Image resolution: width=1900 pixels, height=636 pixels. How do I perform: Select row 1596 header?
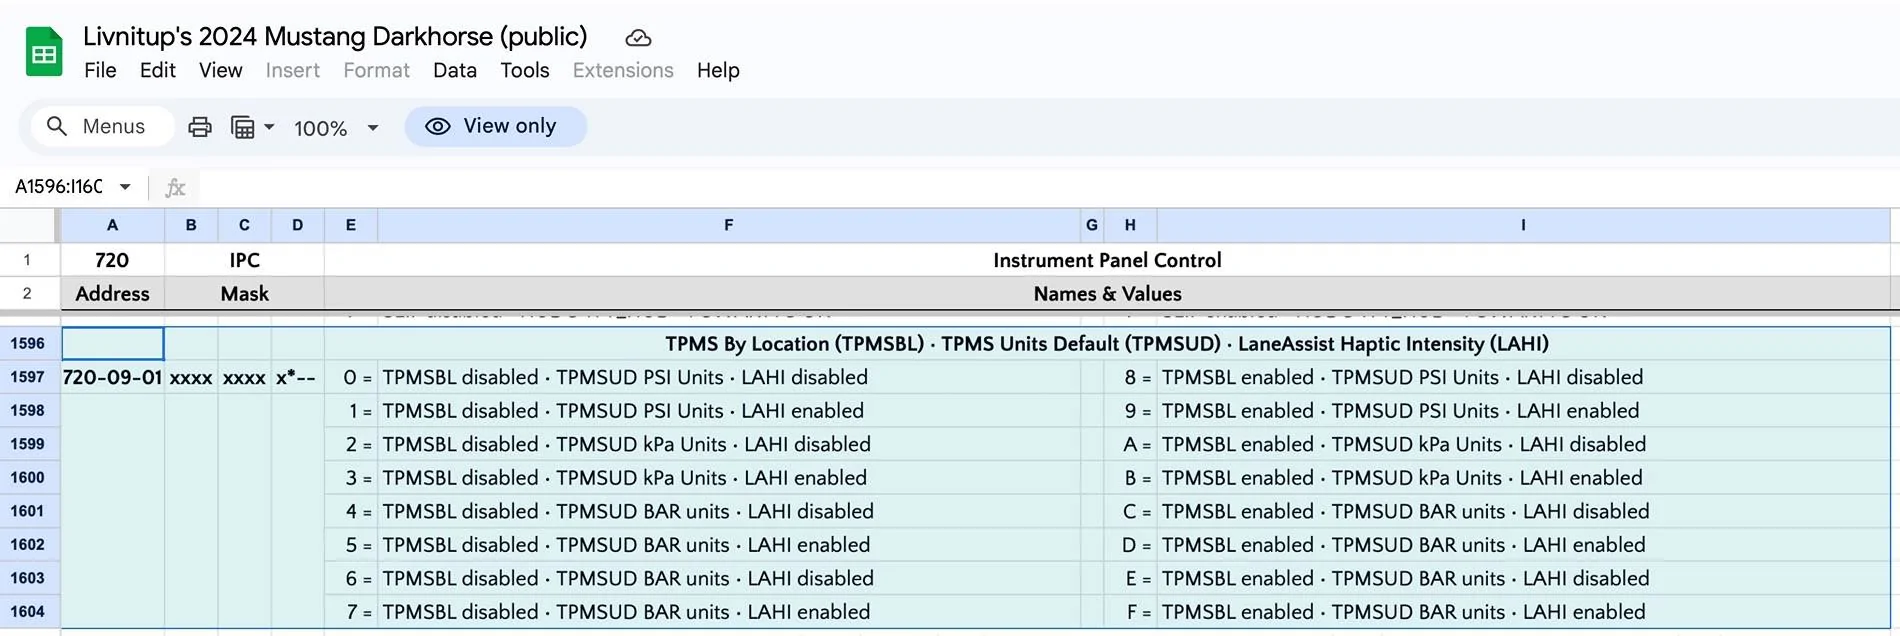point(28,343)
